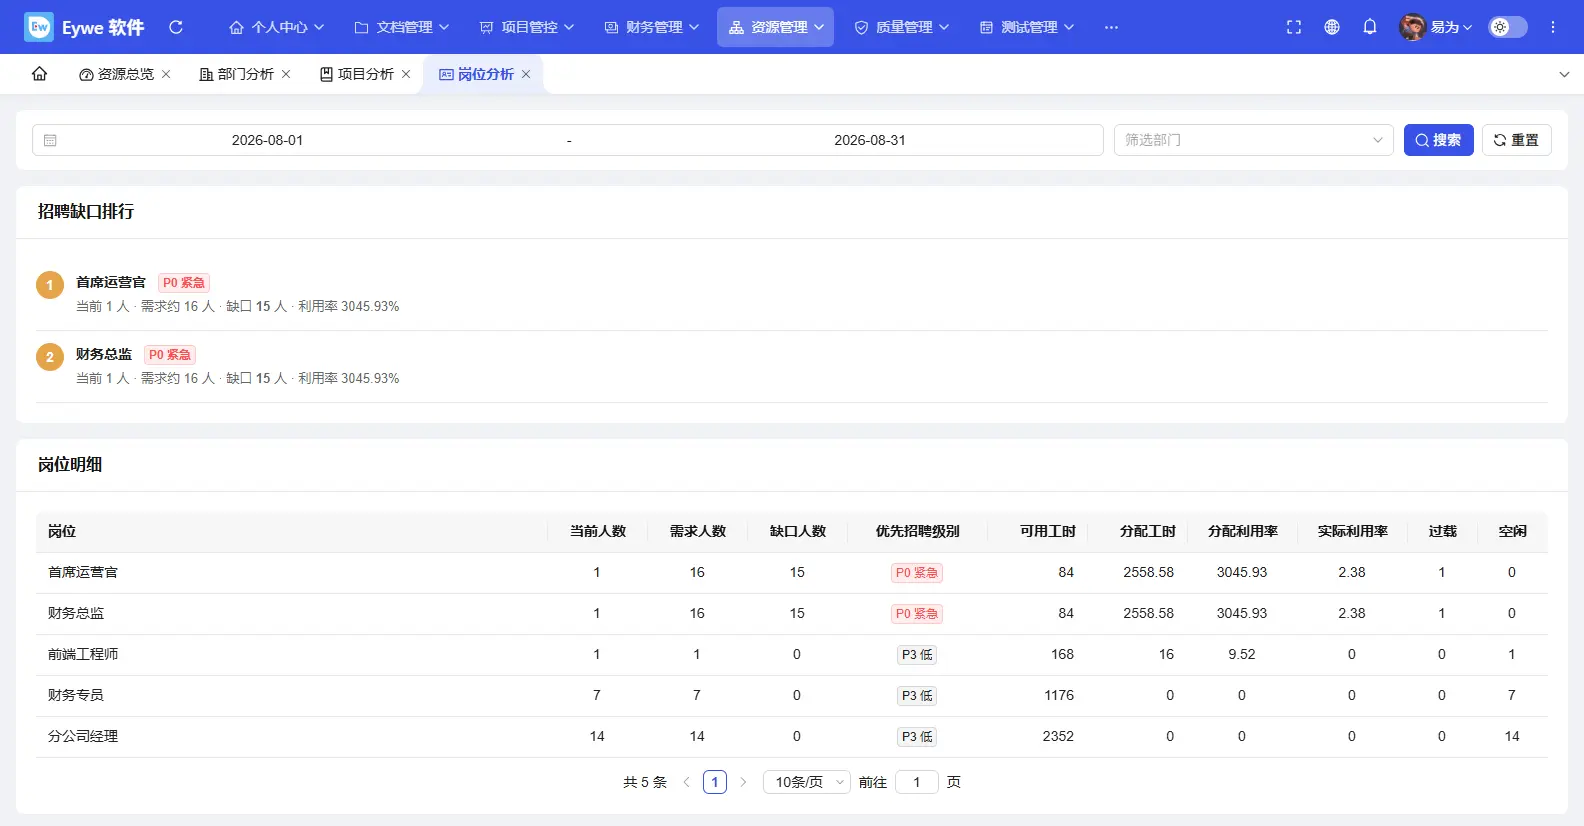Open the 资源管理 menu
This screenshot has width=1584, height=826.
[776, 27]
